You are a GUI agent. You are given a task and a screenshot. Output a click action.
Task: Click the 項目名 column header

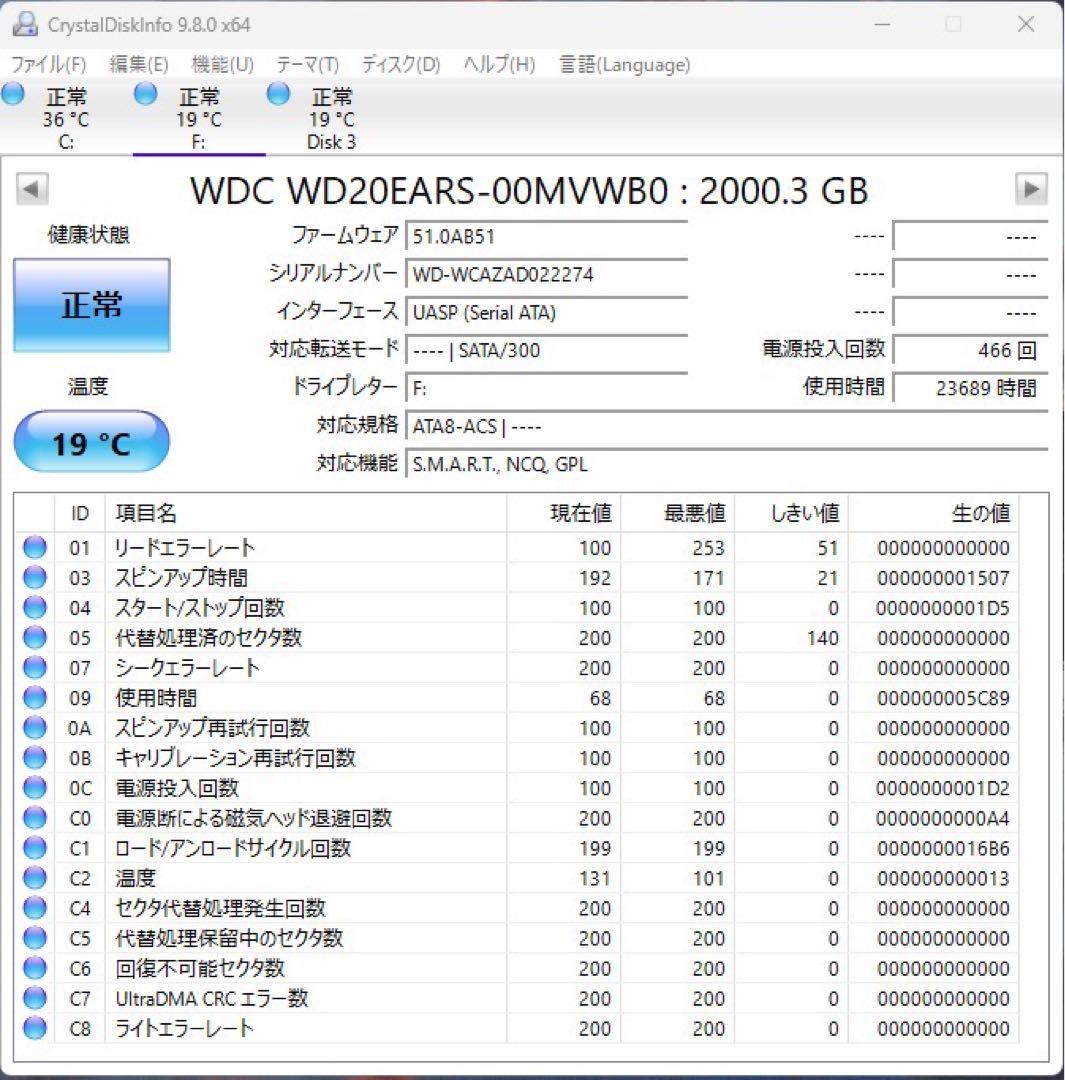click(306, 513)
